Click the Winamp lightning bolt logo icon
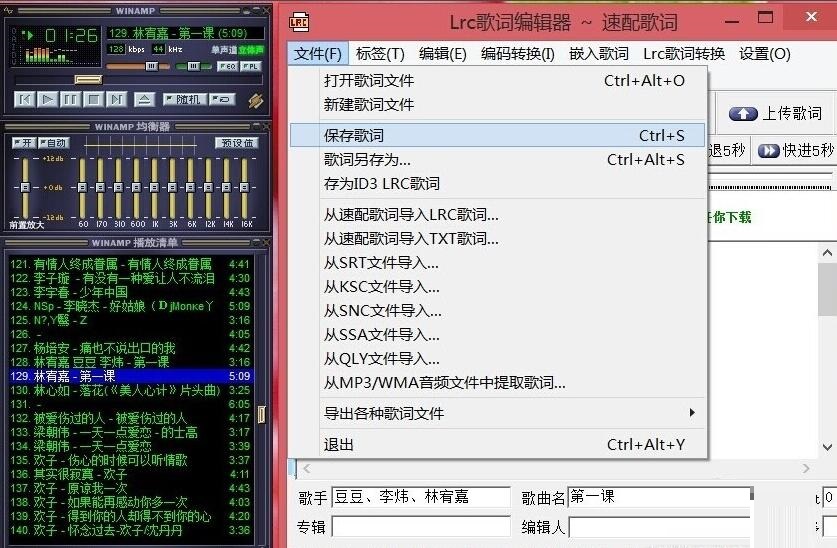The height and width of the screenshot is (548, 837). pyautogui.click(x=256, y=100)
